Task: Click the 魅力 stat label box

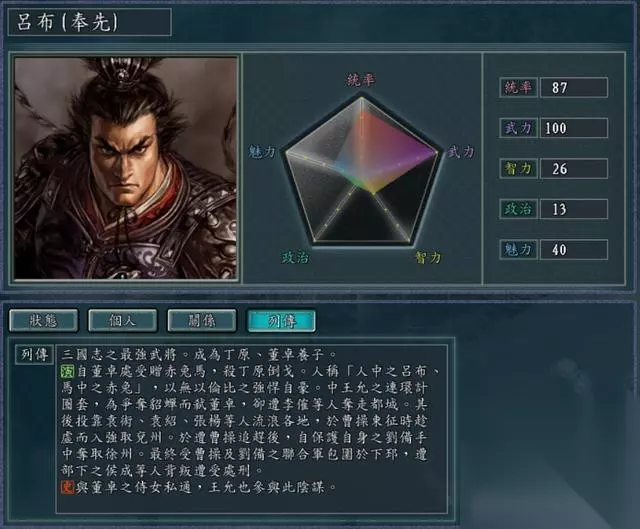Action: pos(518,249)
